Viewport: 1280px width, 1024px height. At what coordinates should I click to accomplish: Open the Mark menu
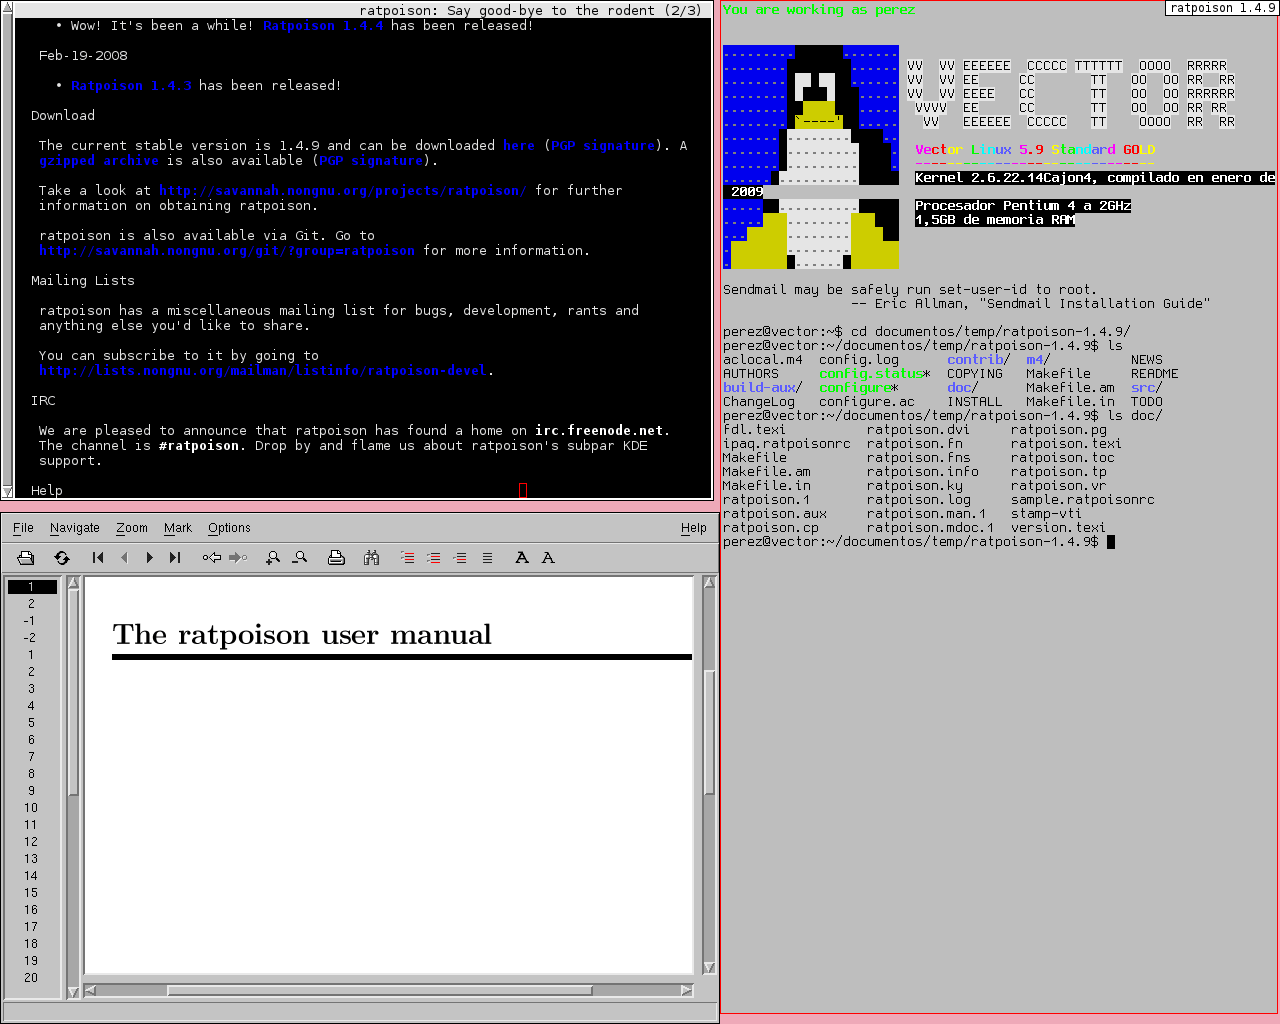[178, 528]
